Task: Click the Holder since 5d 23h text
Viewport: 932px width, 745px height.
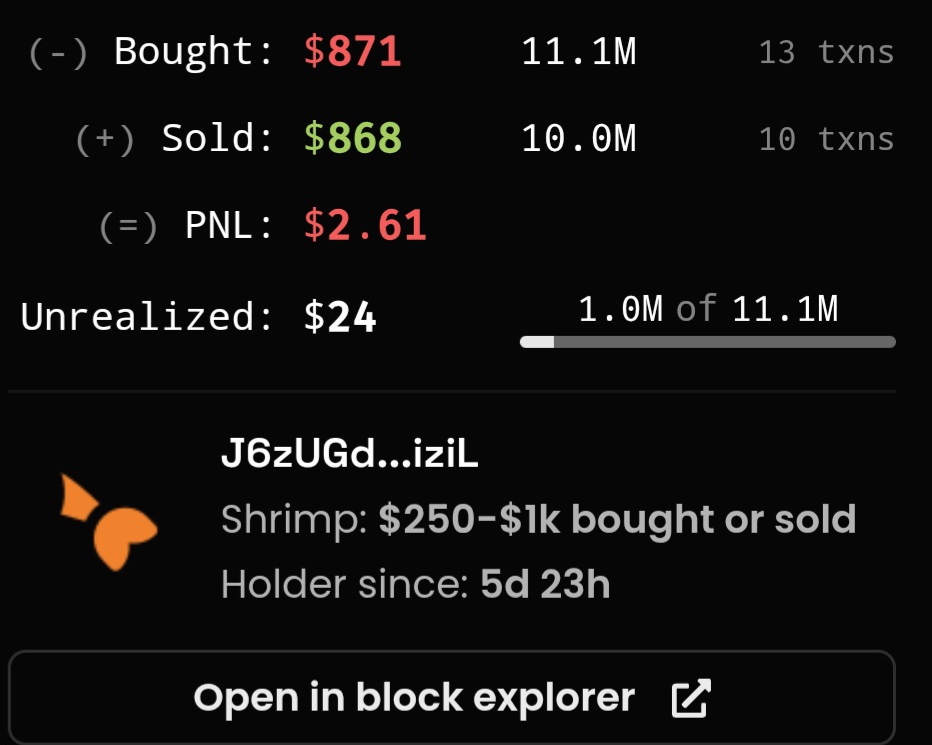Action: point(415,584)
